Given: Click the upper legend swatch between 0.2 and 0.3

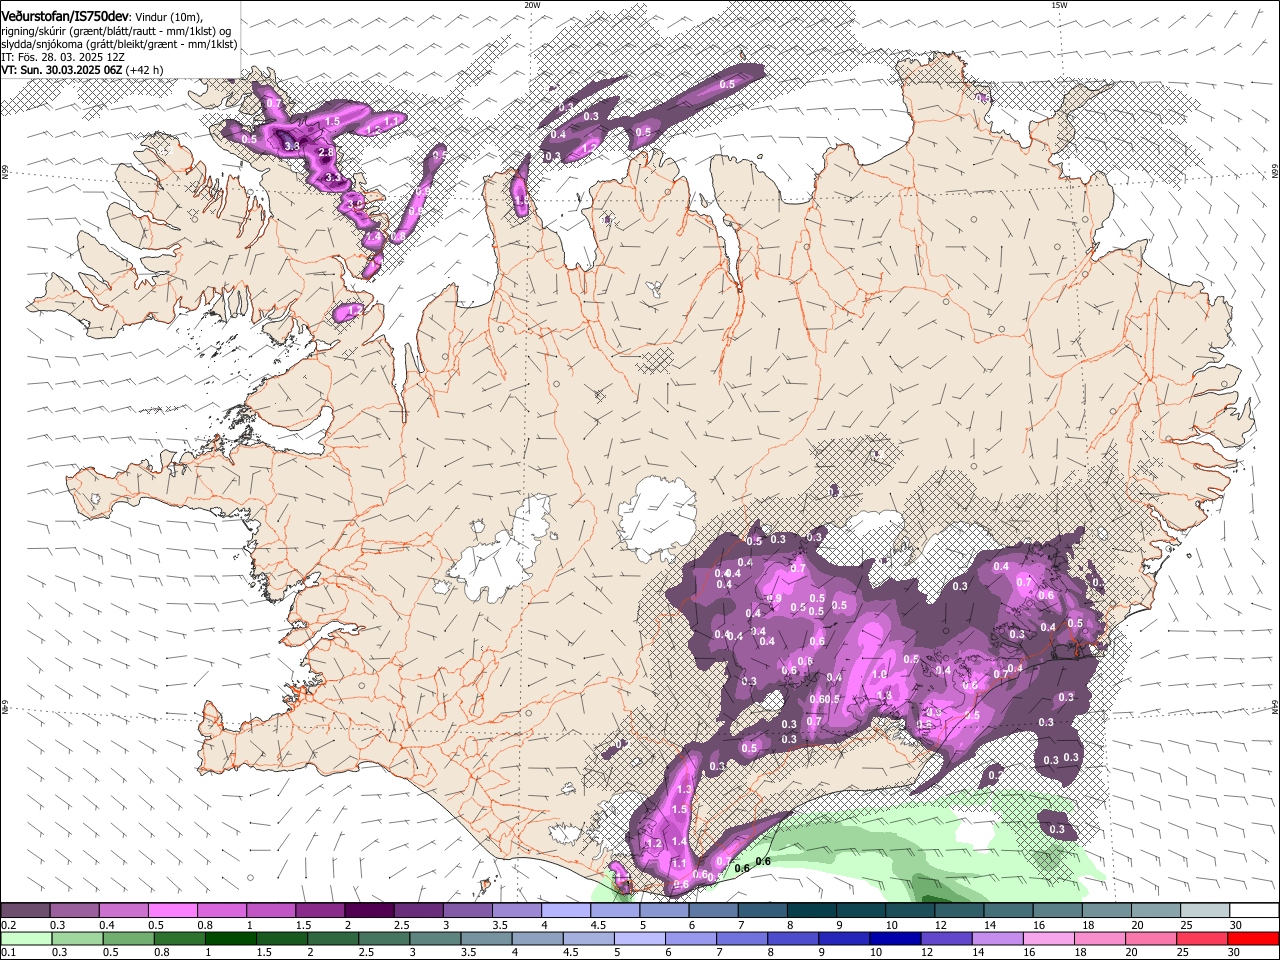Looking at the screenshot, I should [x=25, y=911].
